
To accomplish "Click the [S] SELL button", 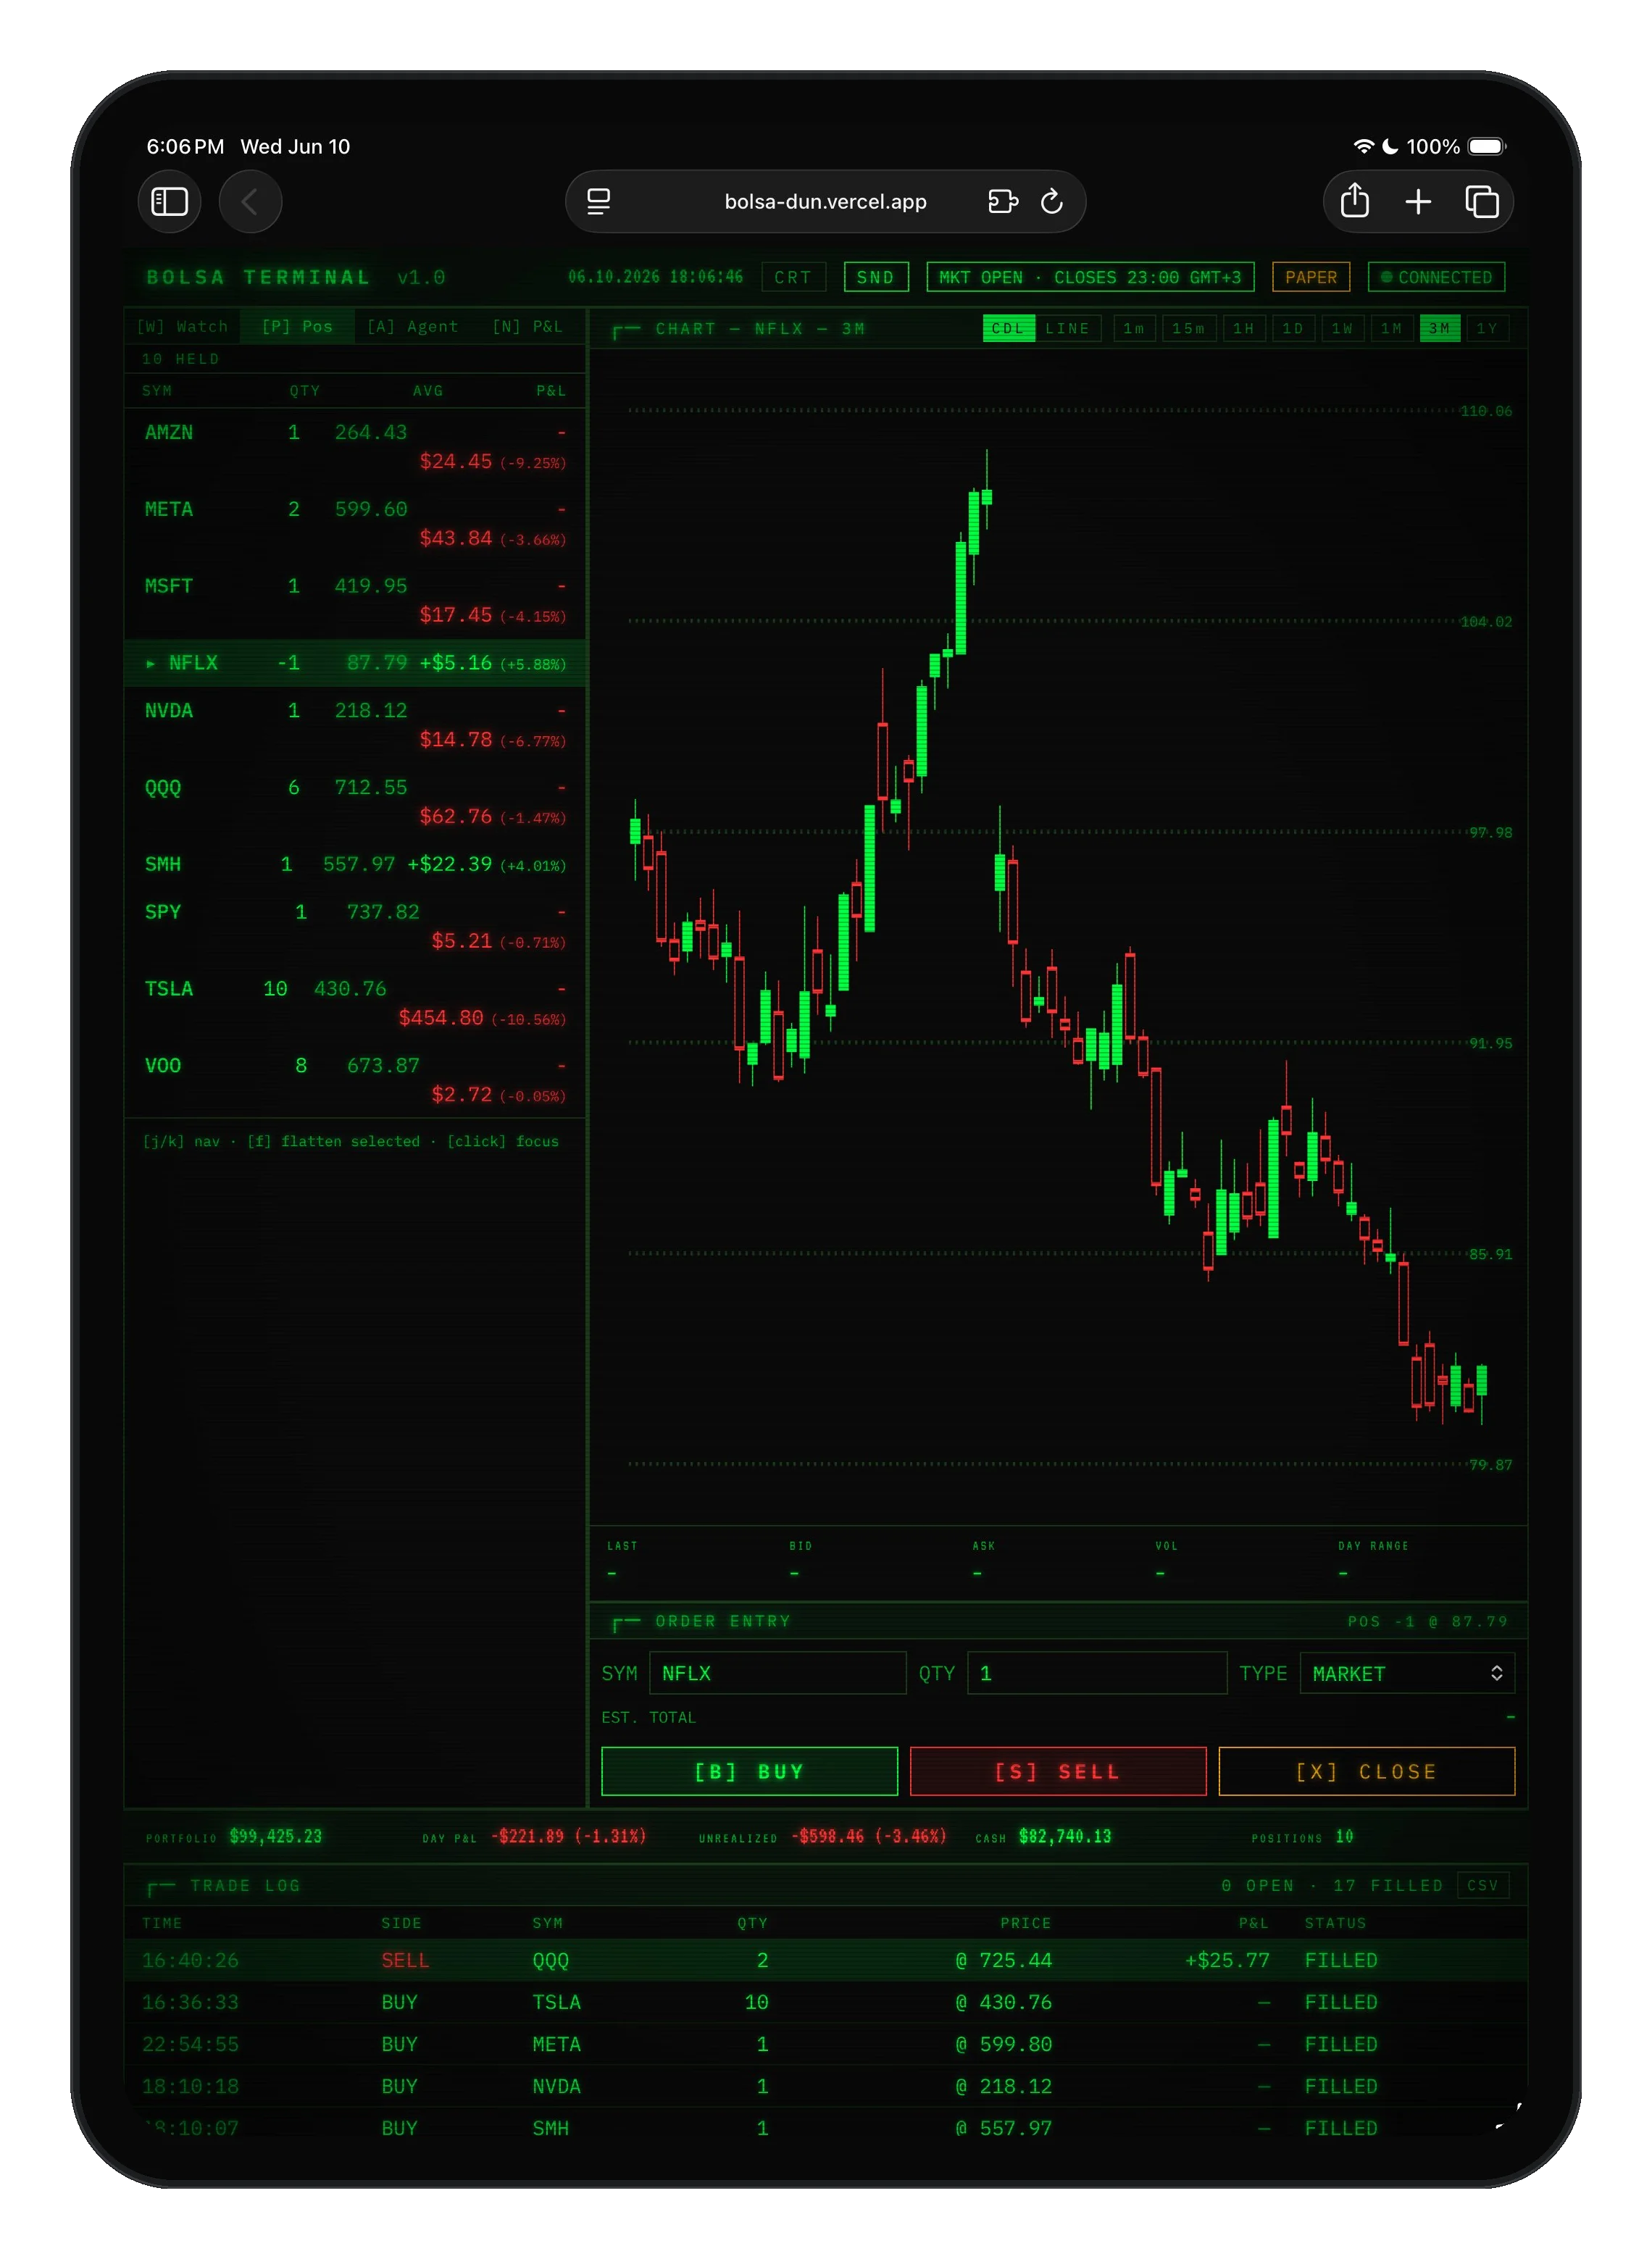I will click(x=1058, y=1771).
